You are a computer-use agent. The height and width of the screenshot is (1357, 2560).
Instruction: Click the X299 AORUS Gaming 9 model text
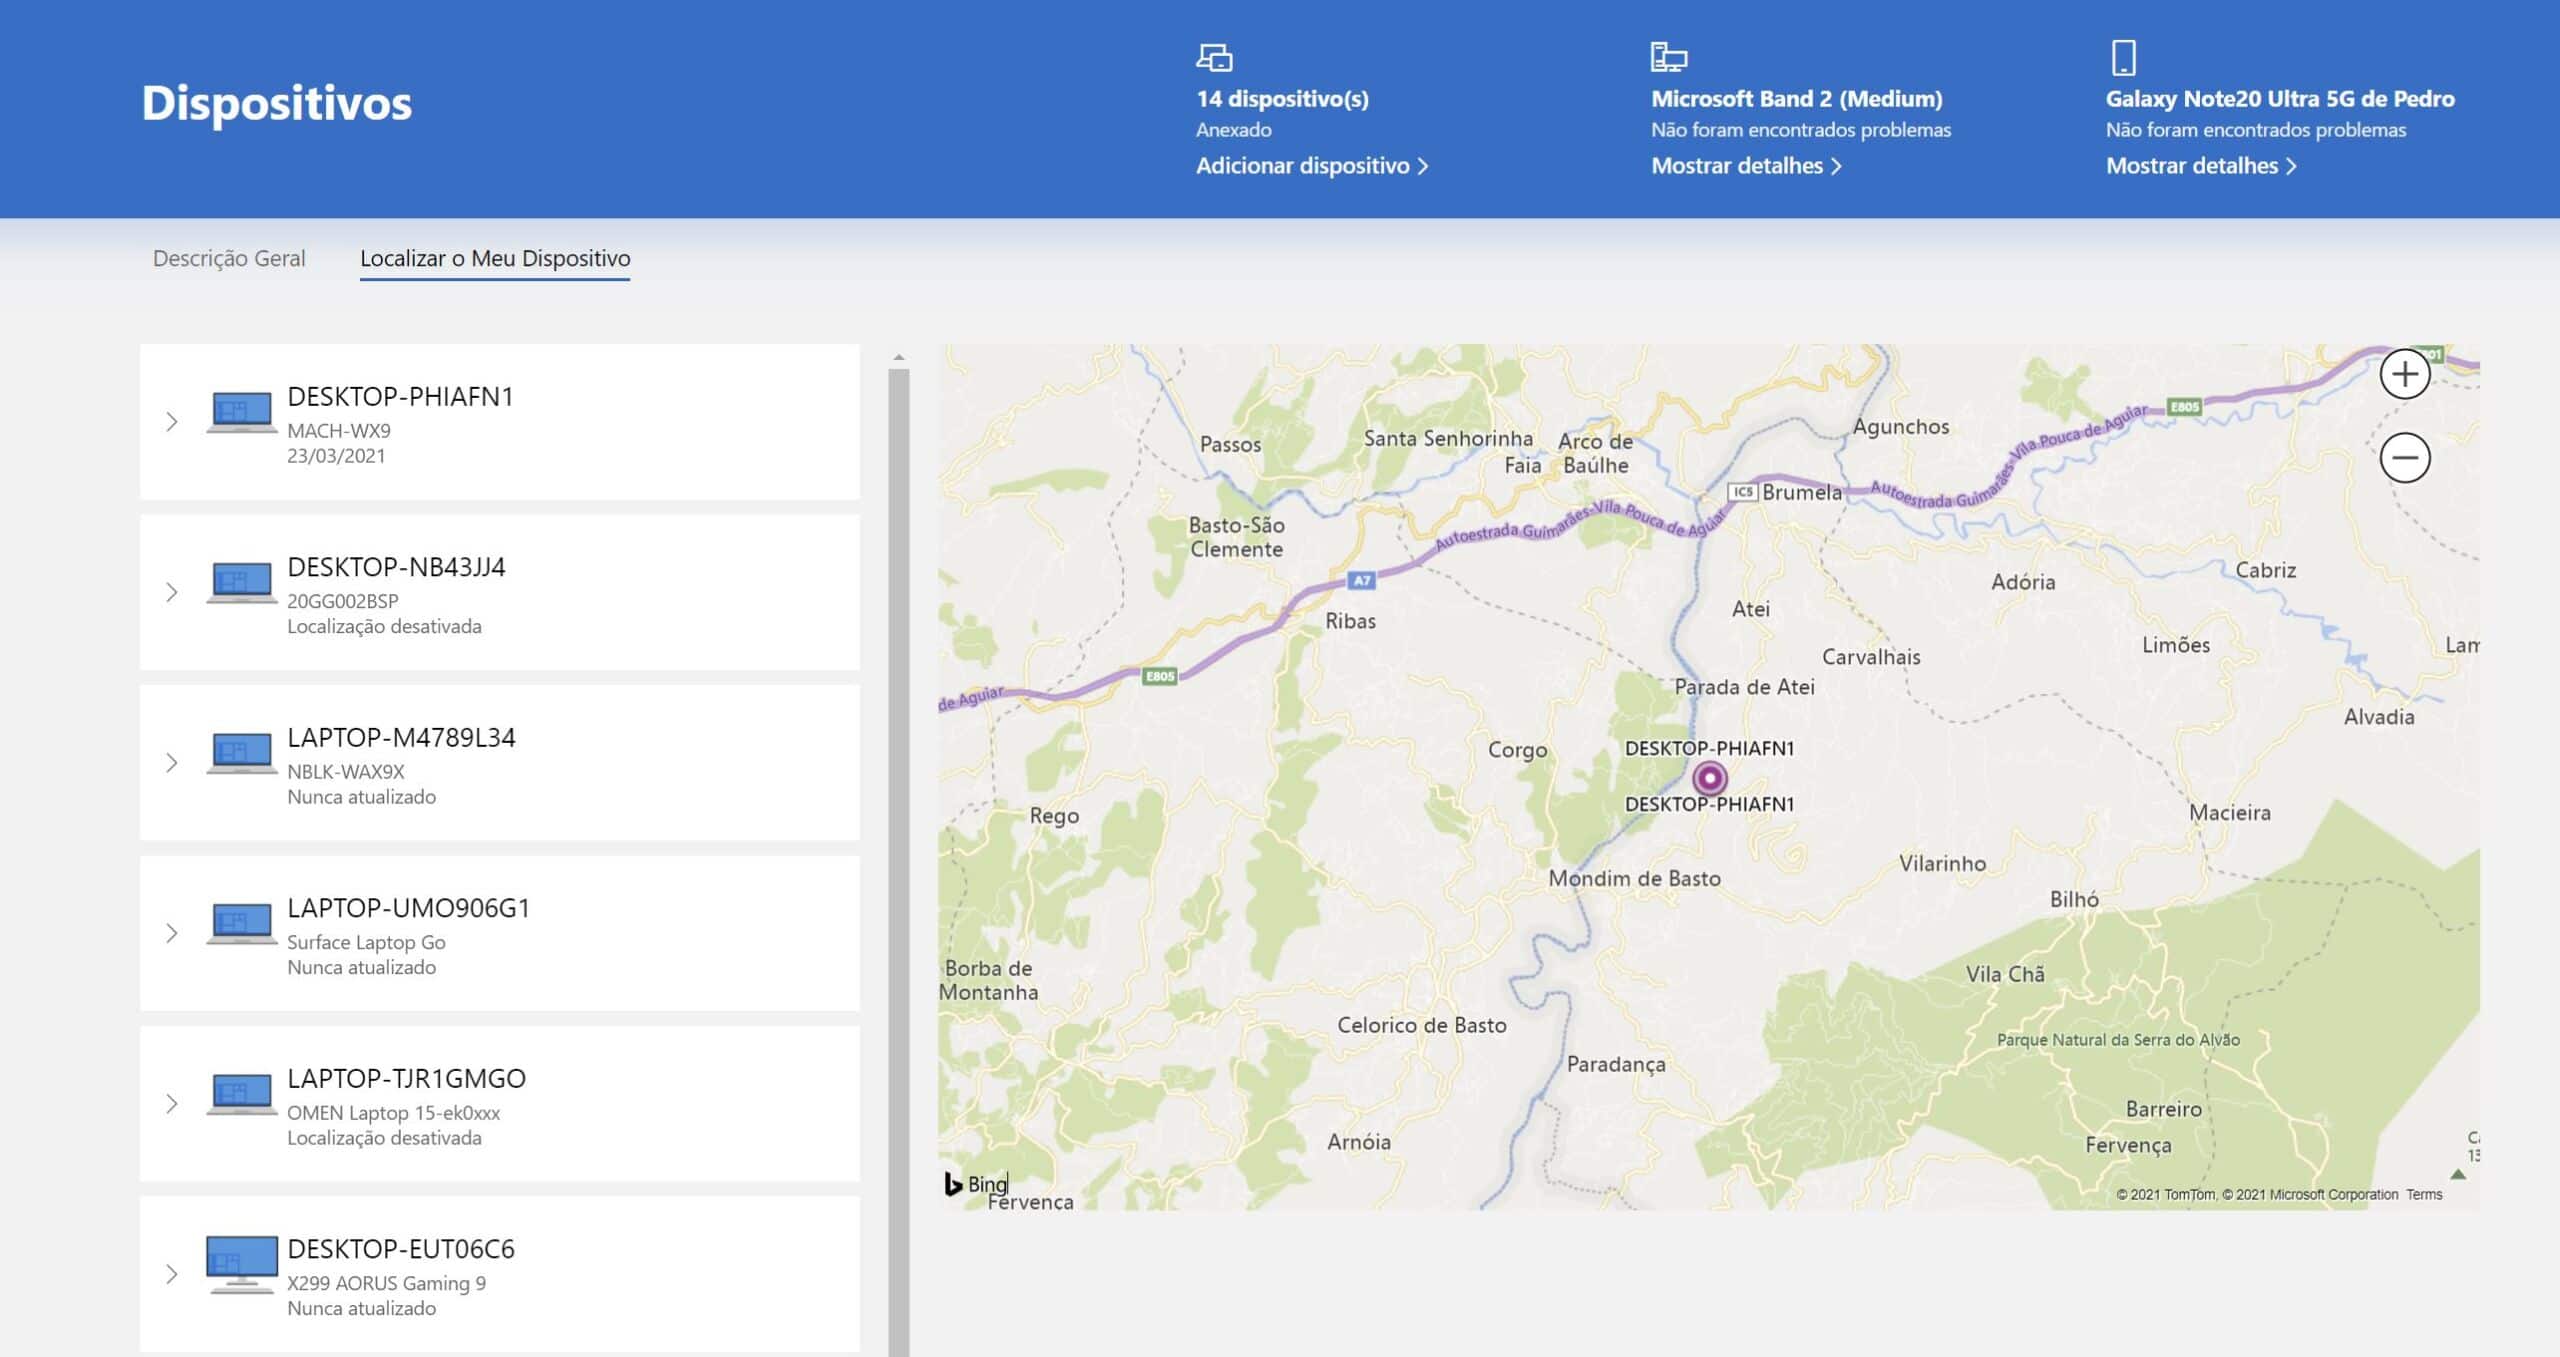pyautogui.click(x=386, y=1283)
